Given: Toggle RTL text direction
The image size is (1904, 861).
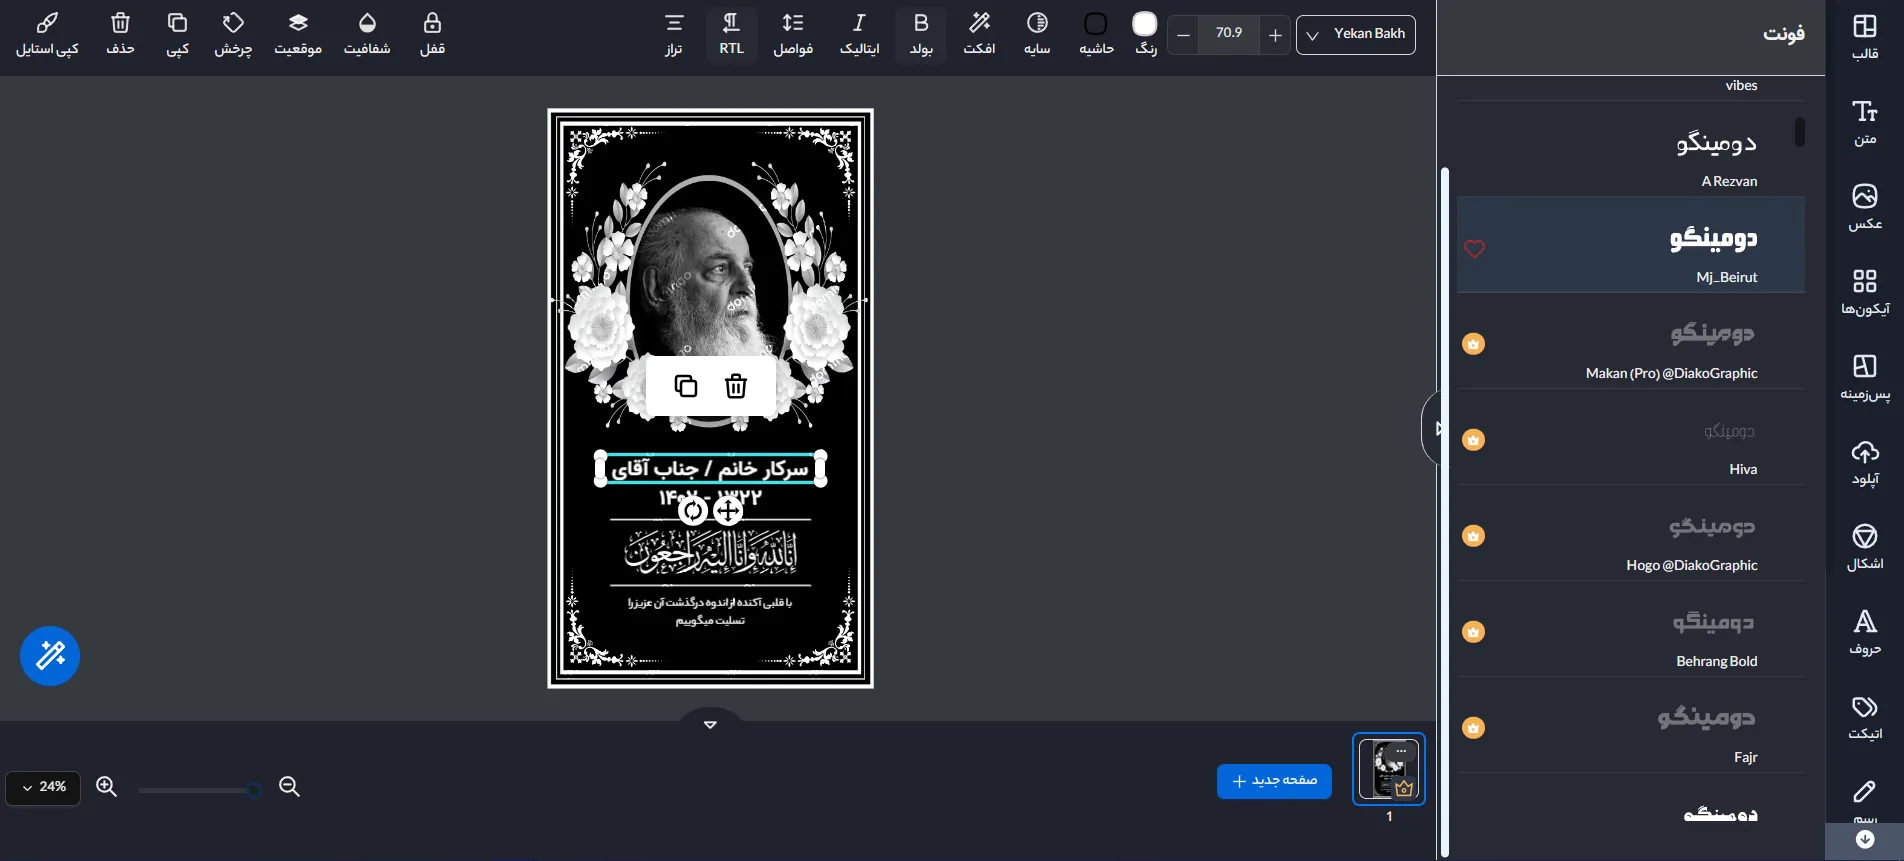Looking at the screenshot, I should 731,34.
